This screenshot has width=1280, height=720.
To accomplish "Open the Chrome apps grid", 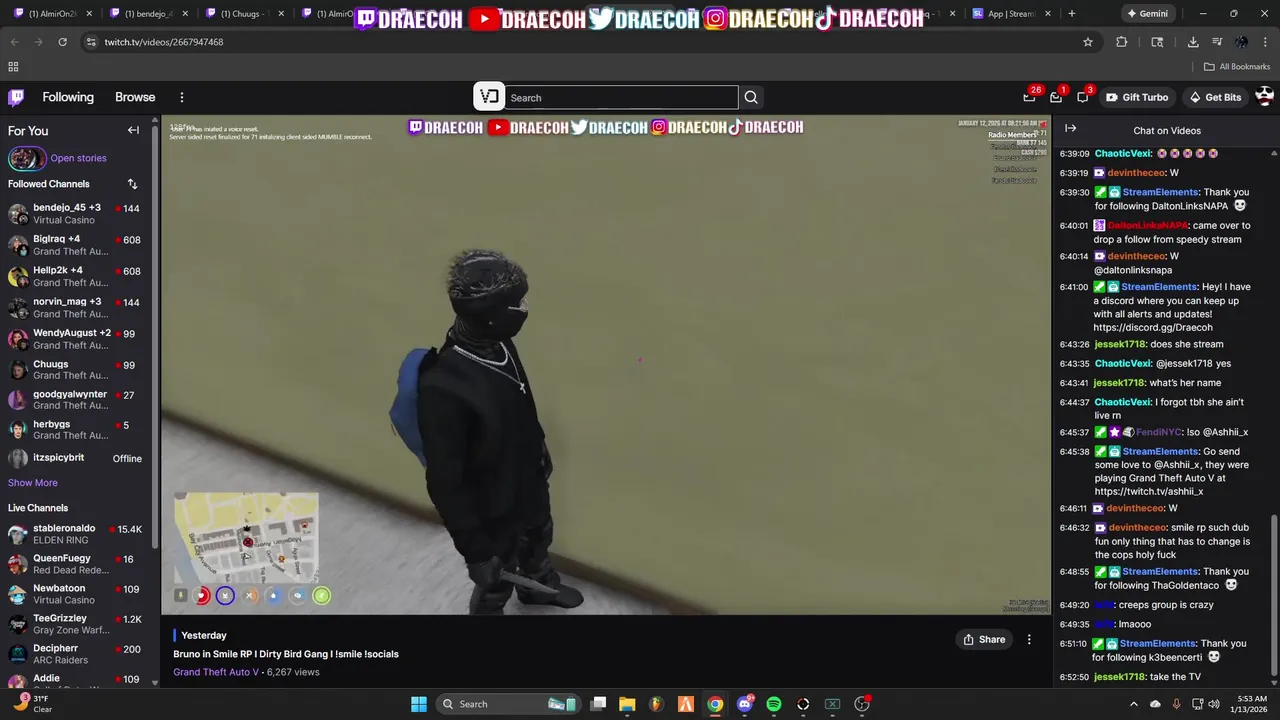I will pyautogui.click(x=13, y=67).
